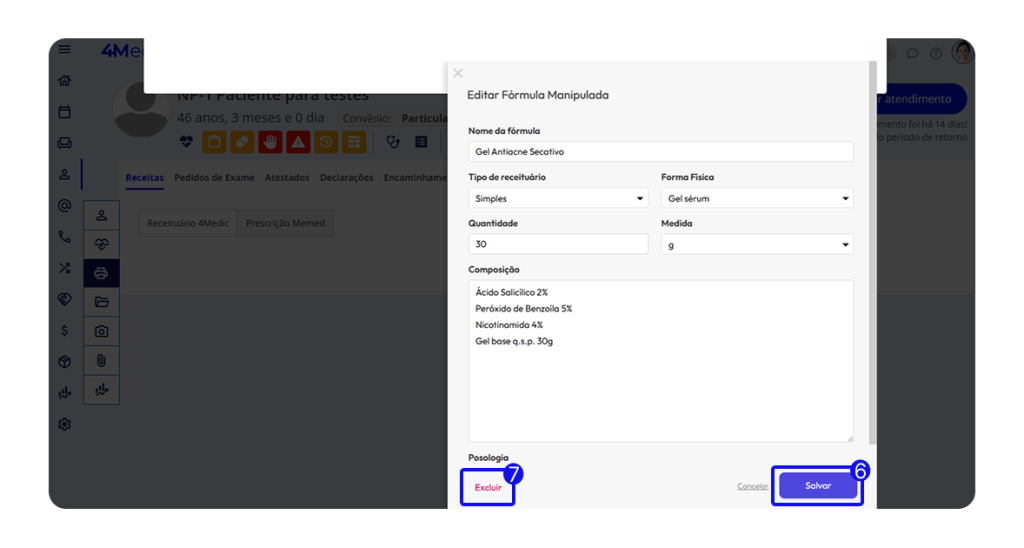
Task: Click the phone icon in the sidebar
Action: (x=64, y=237)
